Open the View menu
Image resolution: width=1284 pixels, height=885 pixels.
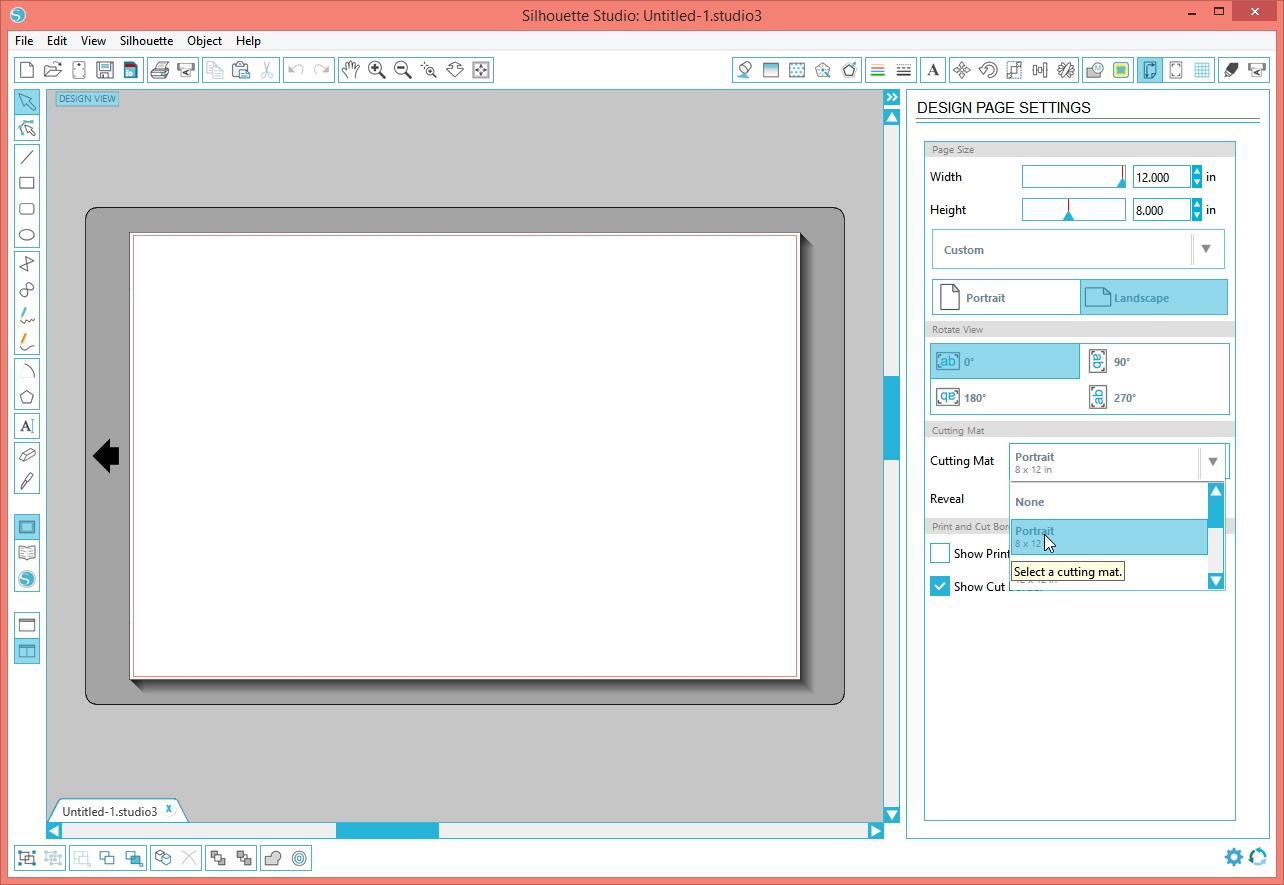(x=93, y=41)
